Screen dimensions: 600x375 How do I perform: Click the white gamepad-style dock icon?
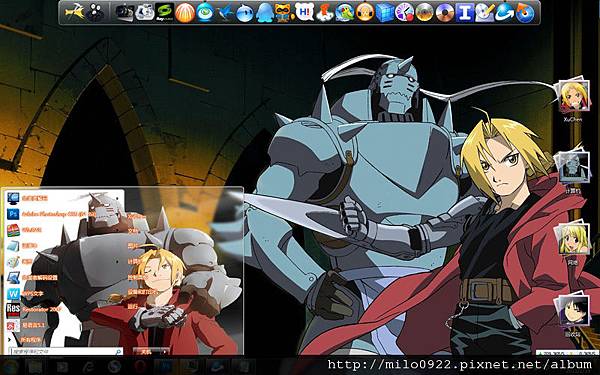click(145, 13)
